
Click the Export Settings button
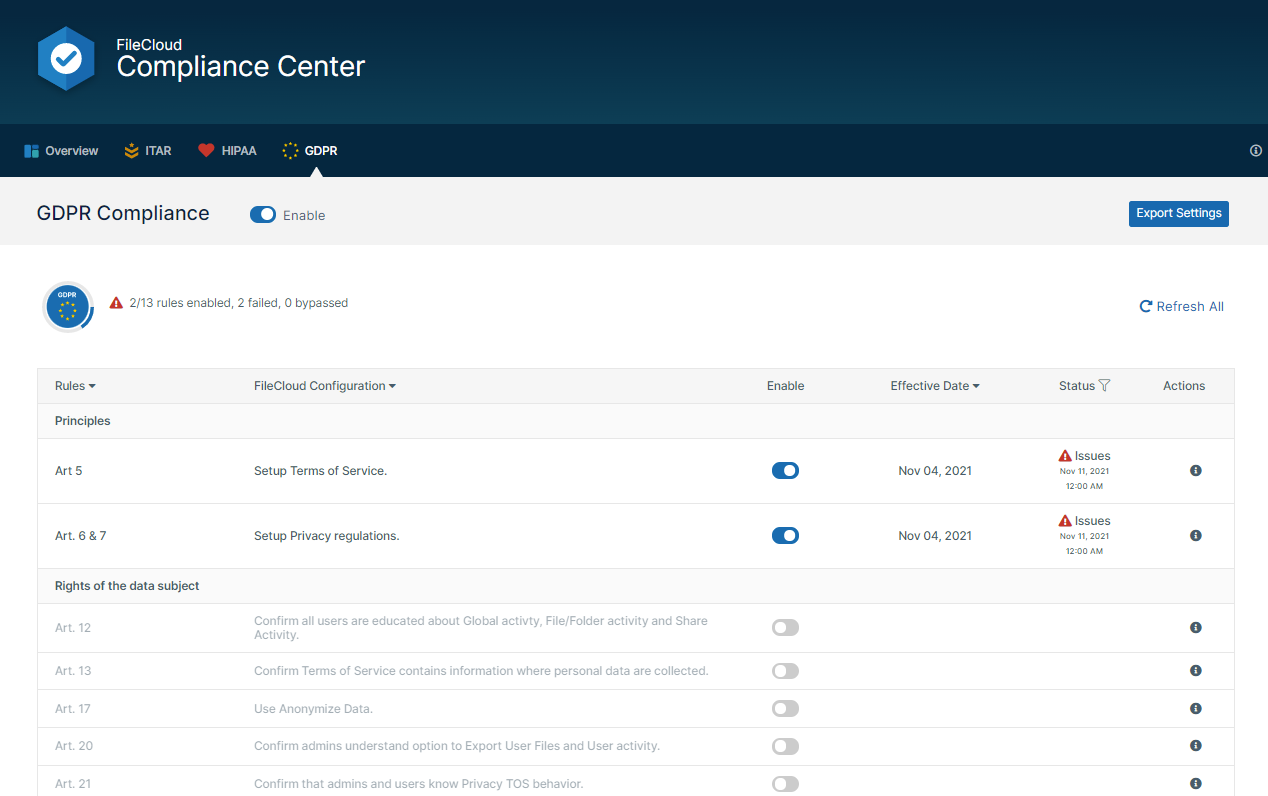[1179, 213]
